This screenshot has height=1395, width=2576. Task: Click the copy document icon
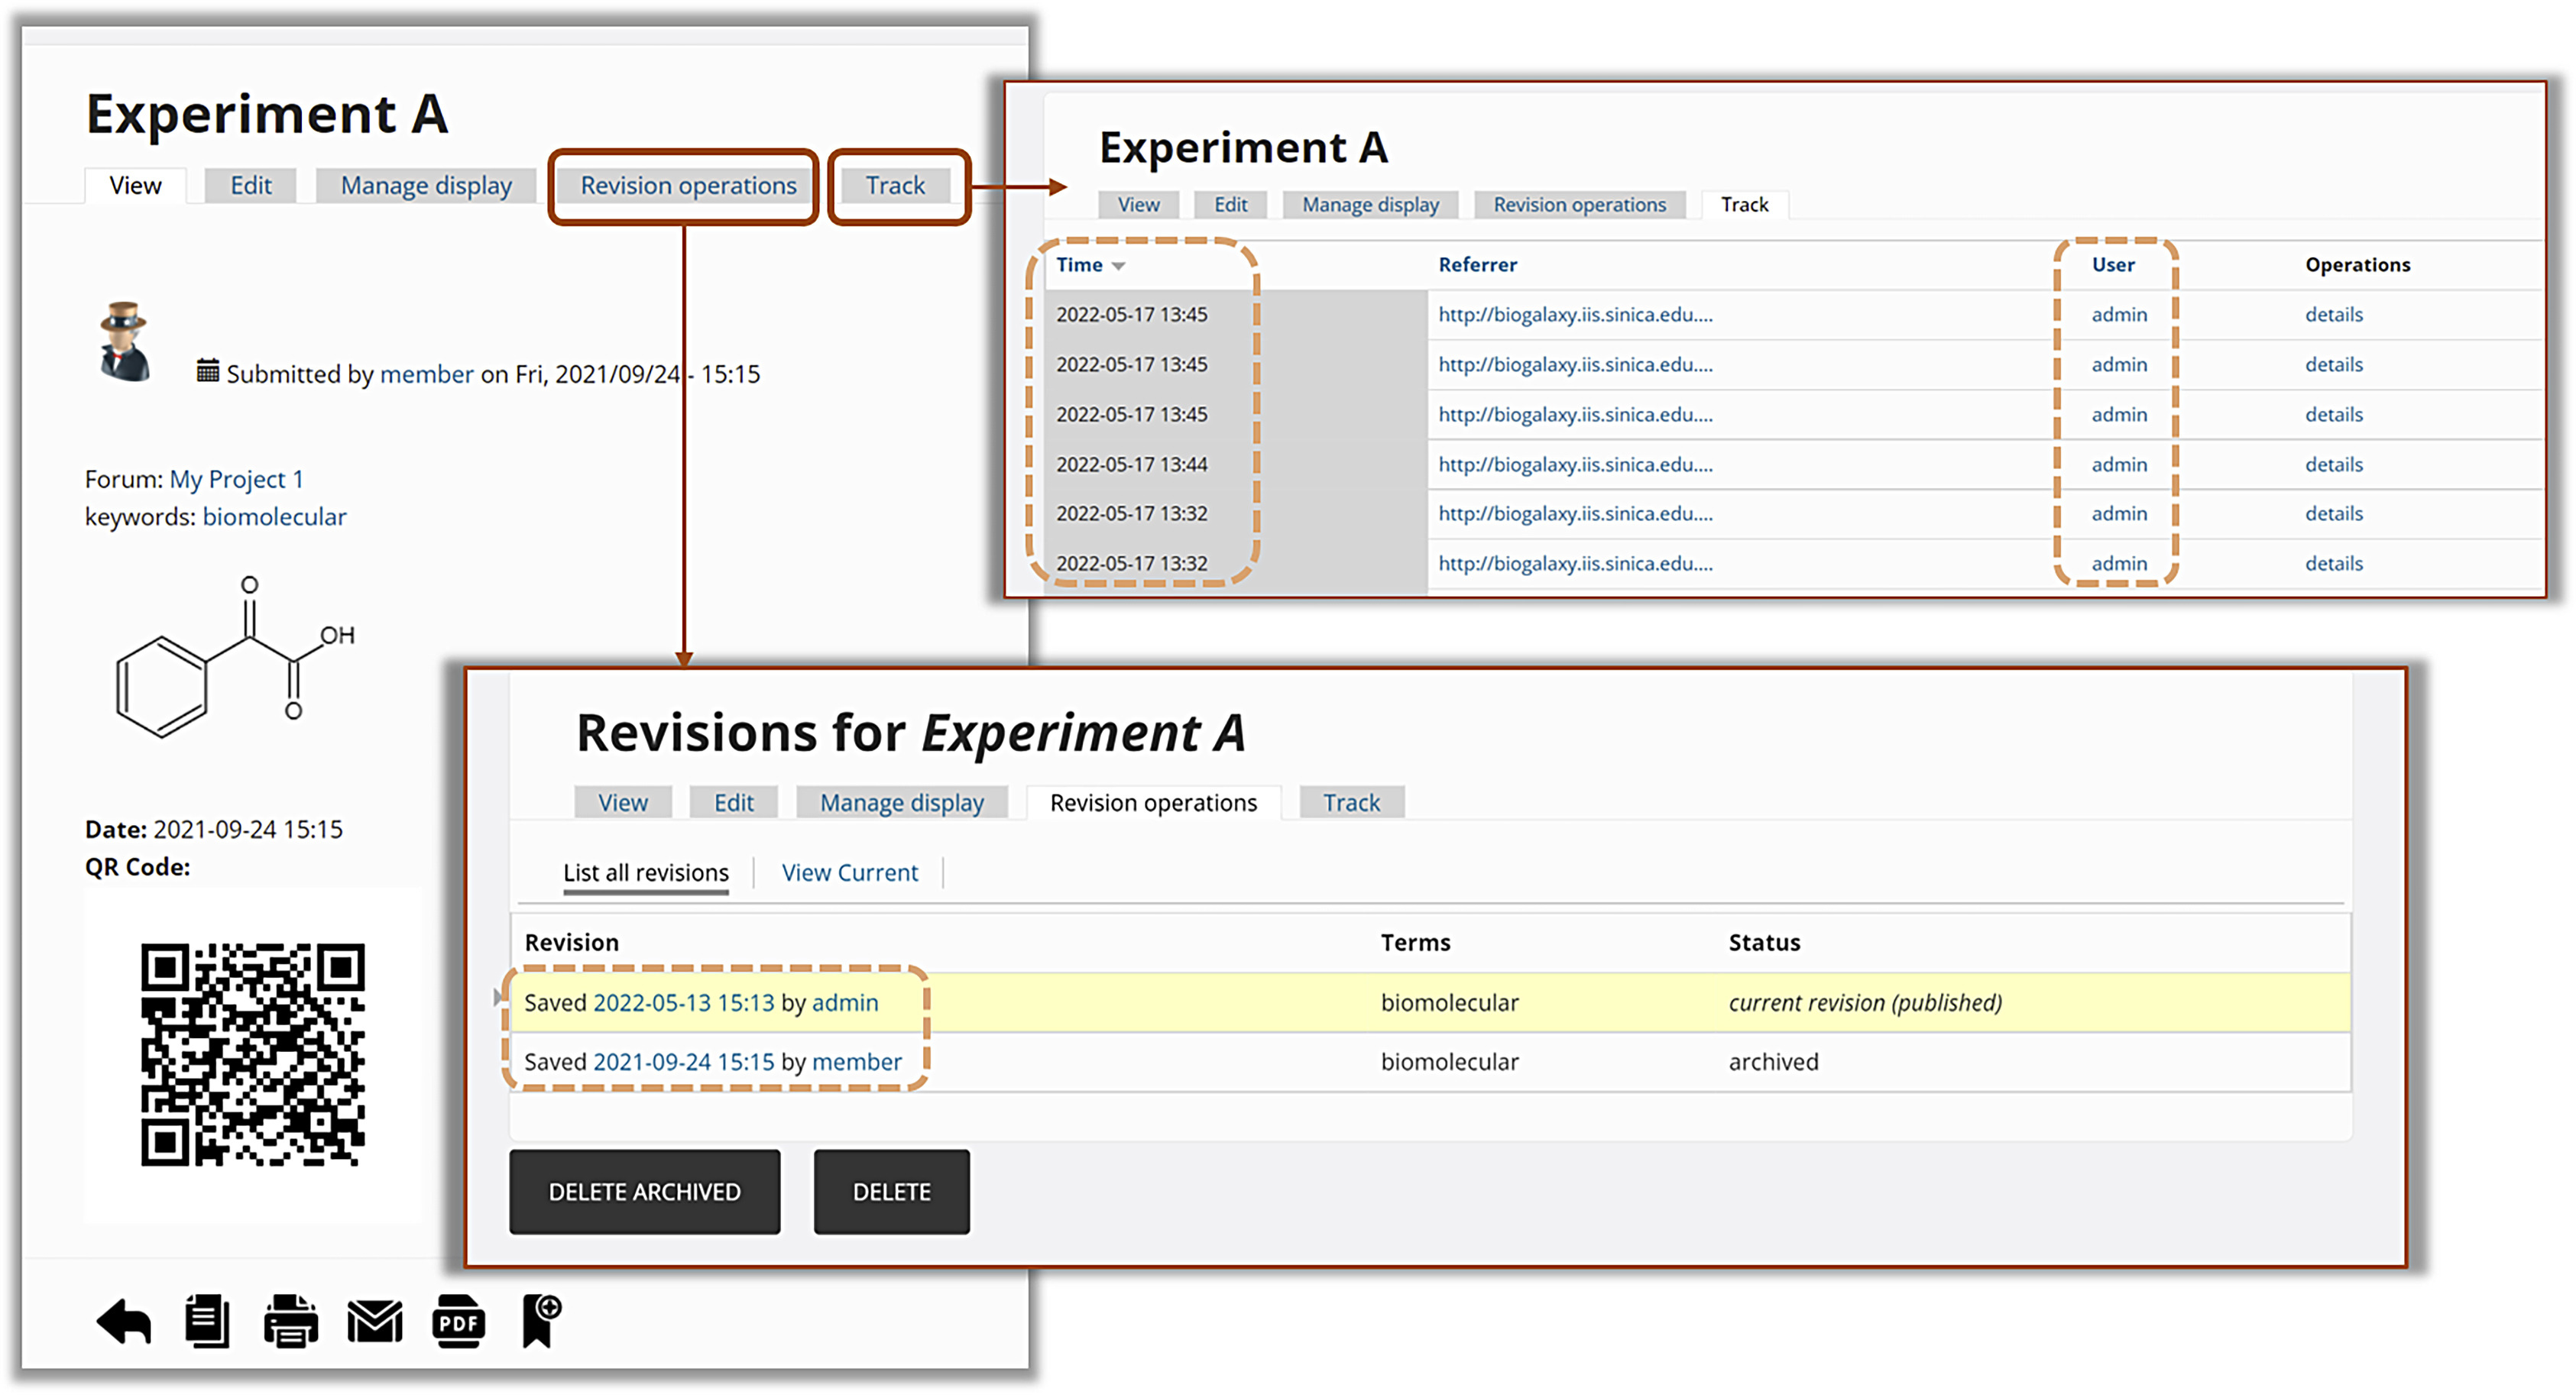pyautogui.click(x=207, y=1321)
